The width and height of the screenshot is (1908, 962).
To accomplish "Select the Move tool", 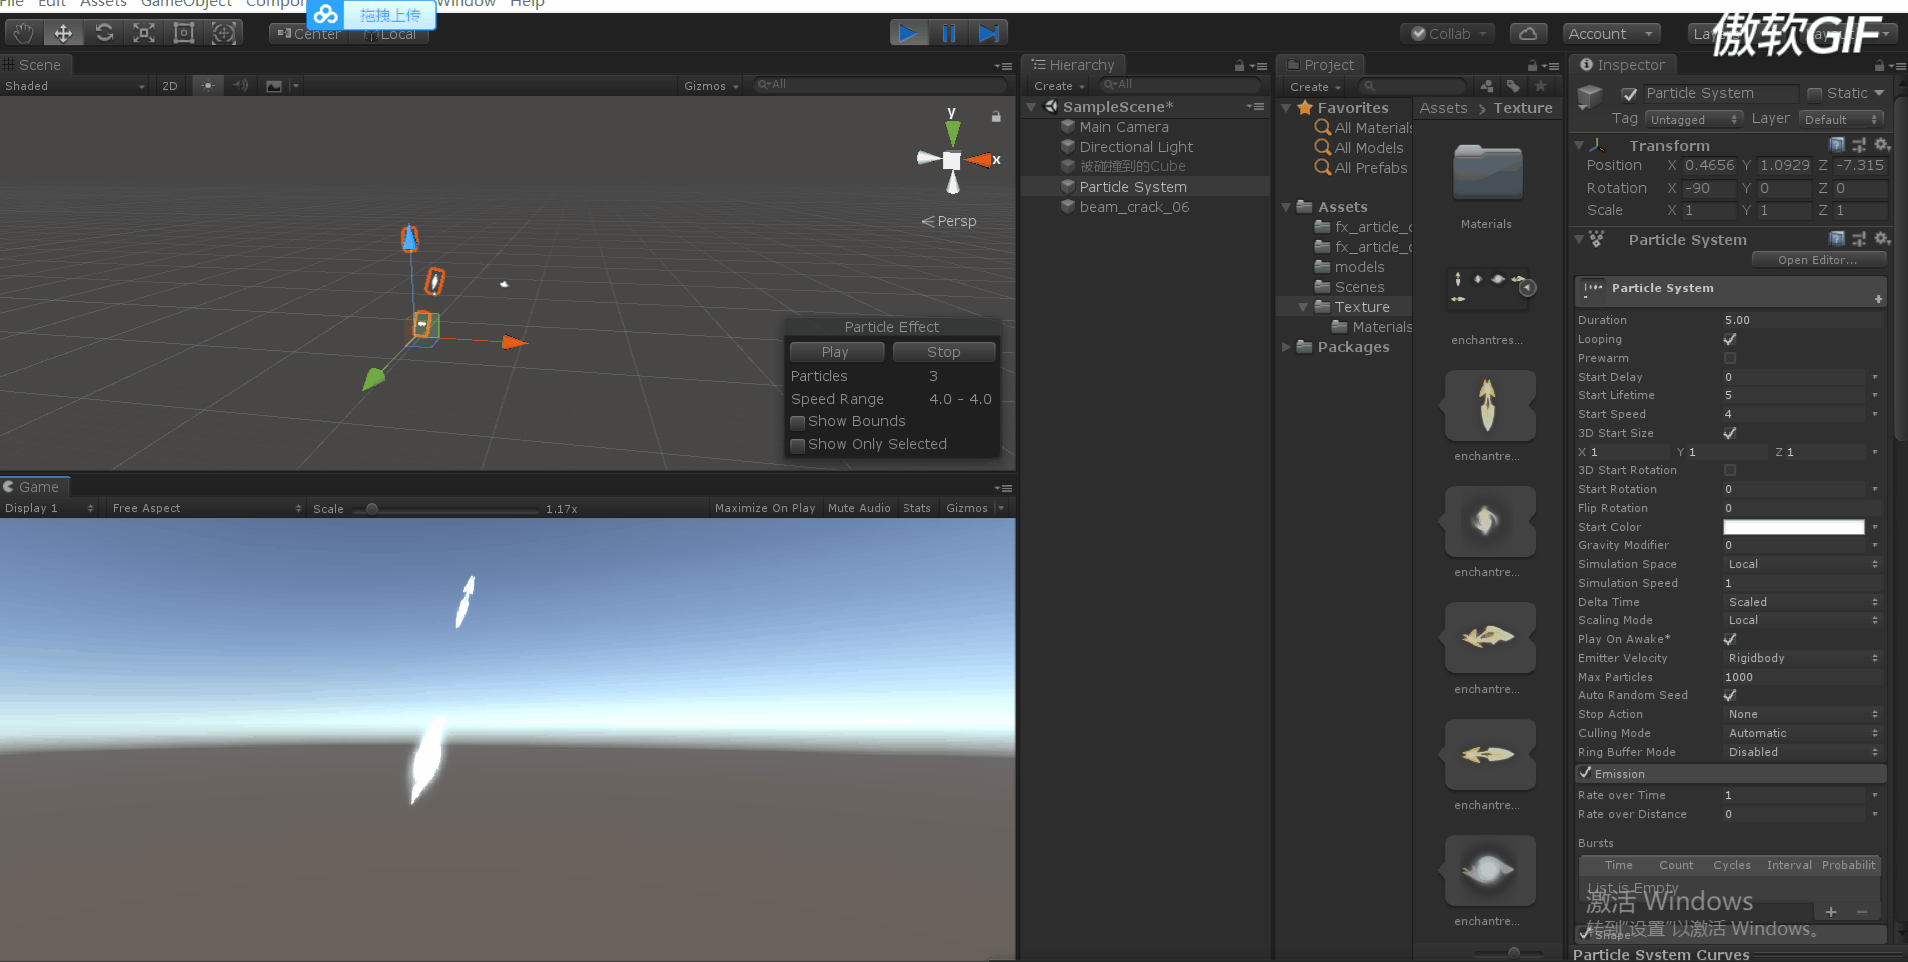I will click(x=63, y=33).
